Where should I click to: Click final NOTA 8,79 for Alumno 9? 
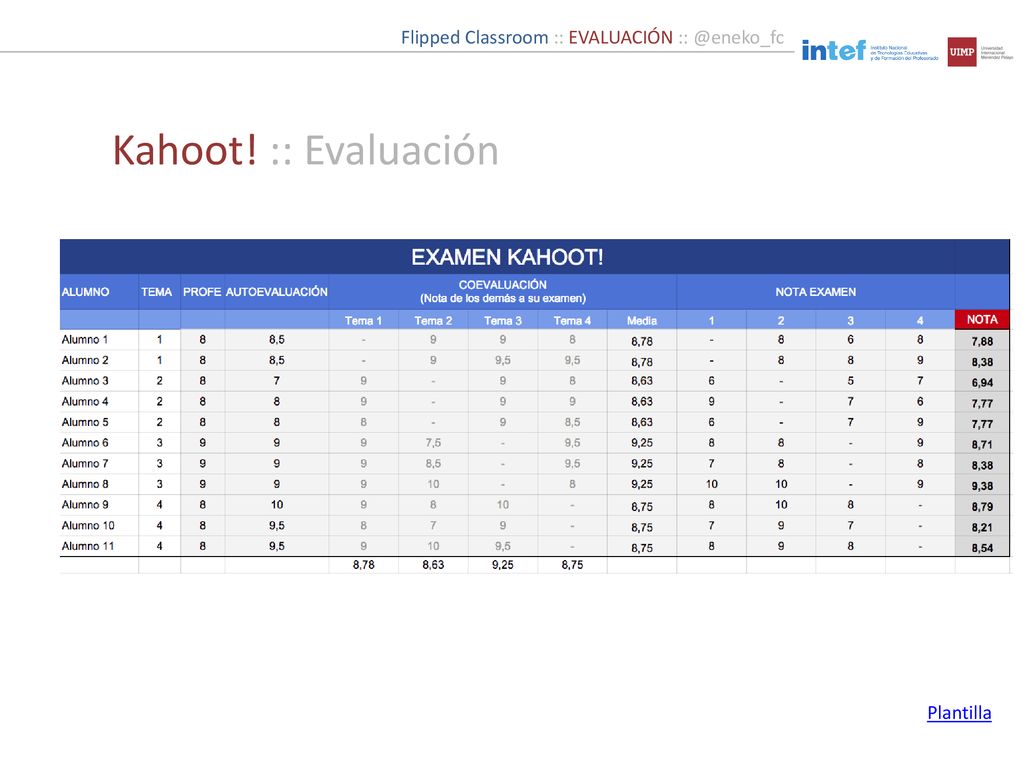[x=982, y=507]
